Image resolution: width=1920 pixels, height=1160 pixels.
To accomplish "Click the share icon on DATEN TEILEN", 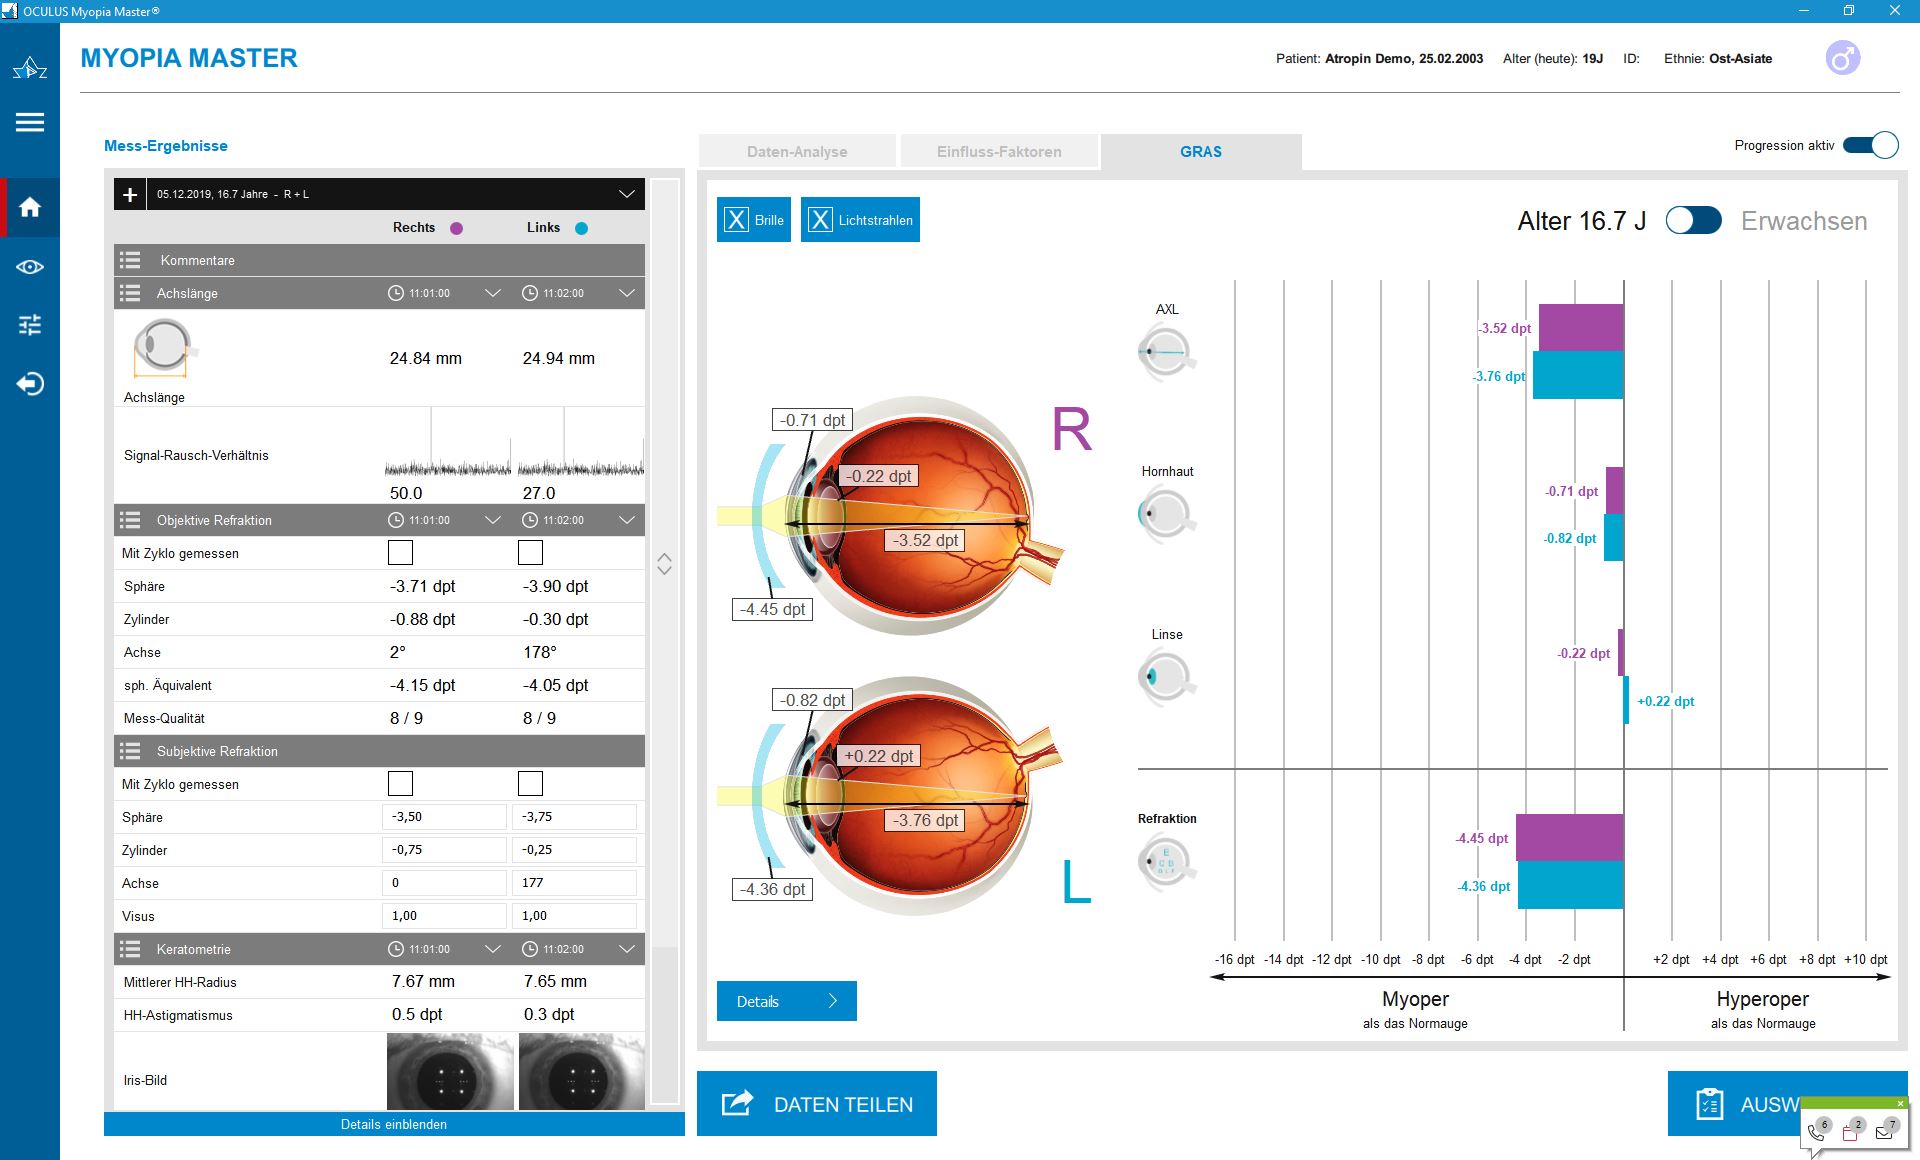I will click(x=737, y=1103).
